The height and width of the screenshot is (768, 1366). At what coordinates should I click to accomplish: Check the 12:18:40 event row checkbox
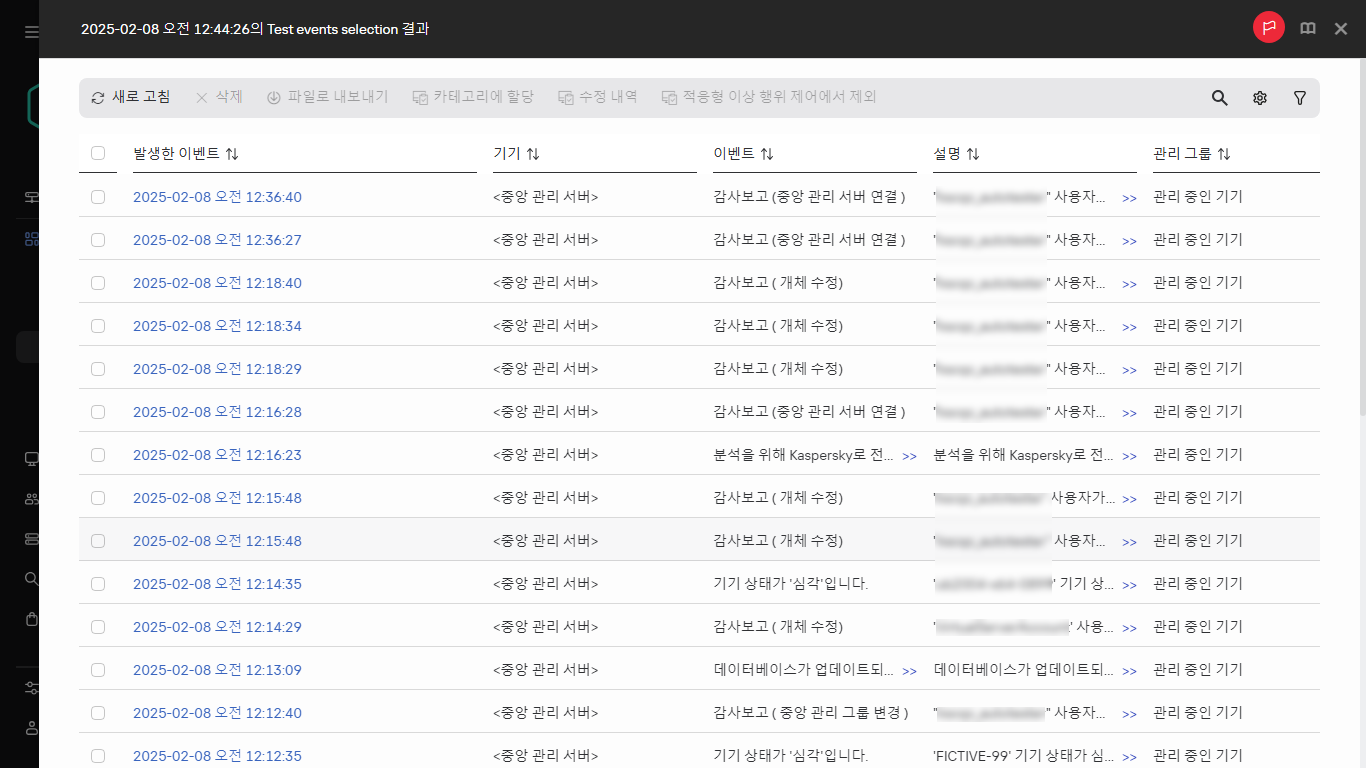click(98, 283)
